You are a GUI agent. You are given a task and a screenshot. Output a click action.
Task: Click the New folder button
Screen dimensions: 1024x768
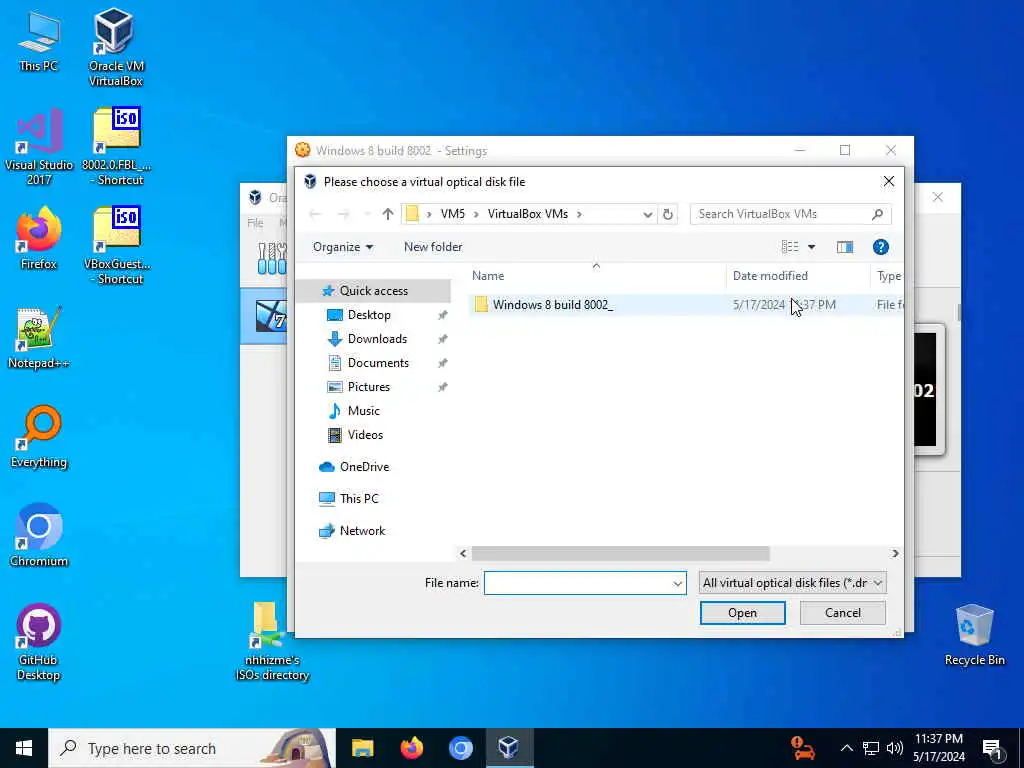[433, 247]
